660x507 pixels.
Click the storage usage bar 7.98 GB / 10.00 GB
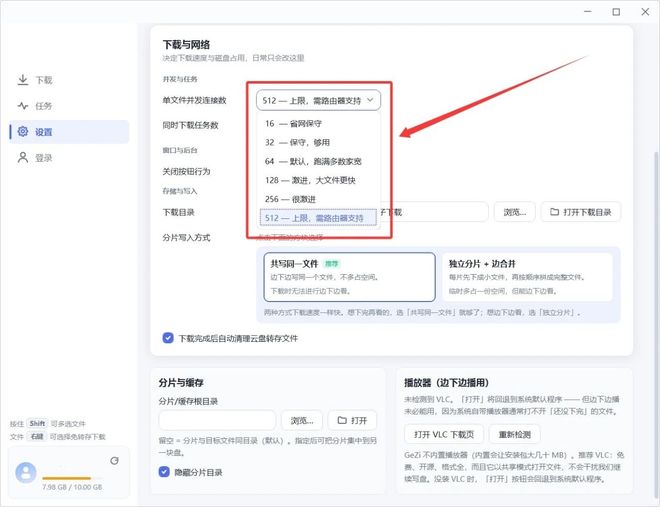click(x=72, y=478)
